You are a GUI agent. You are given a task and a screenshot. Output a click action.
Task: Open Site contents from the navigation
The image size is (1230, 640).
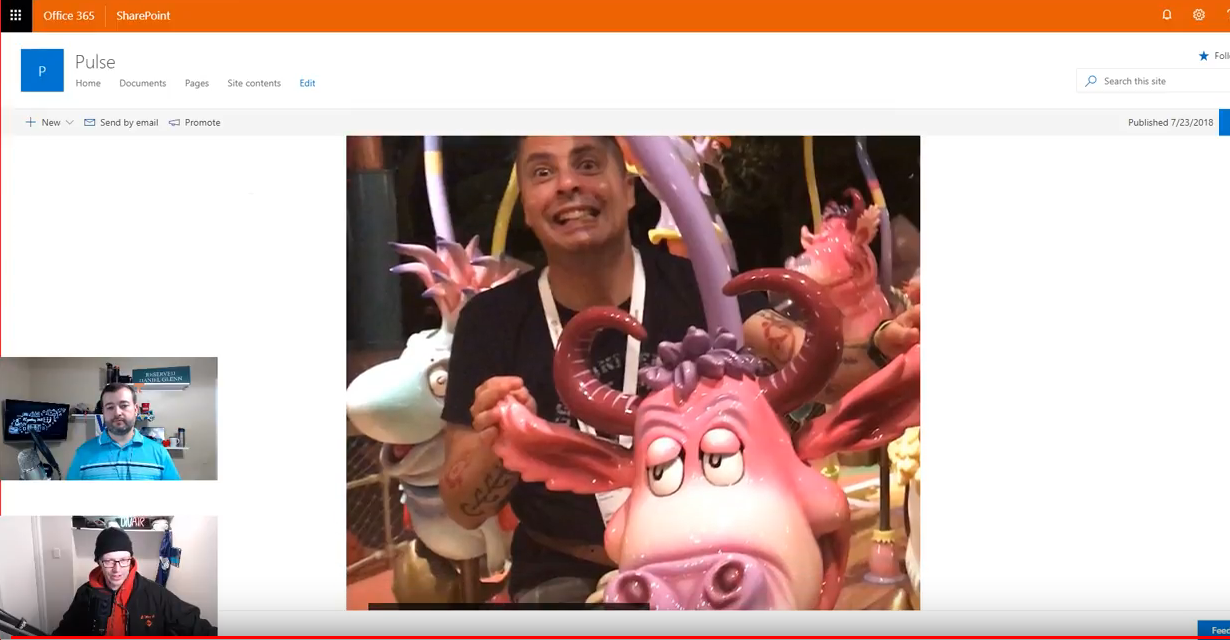254,83
